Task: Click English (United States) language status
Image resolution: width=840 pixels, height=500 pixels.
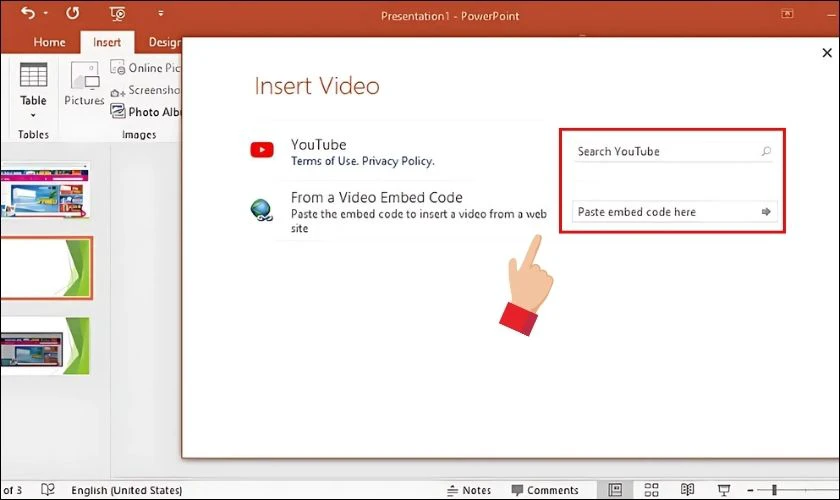Action: [x=126, y=490]
